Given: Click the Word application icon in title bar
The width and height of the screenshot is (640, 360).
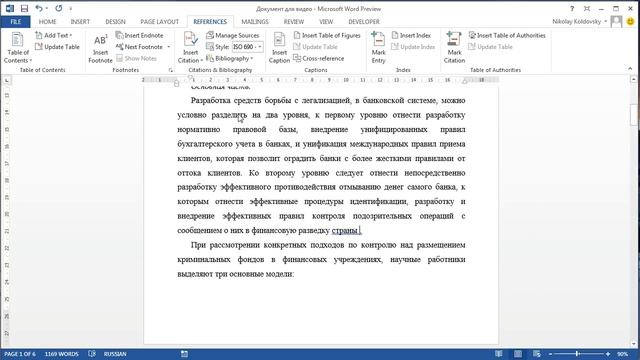Looking at the screenshot, I should [x=10, y=8].
